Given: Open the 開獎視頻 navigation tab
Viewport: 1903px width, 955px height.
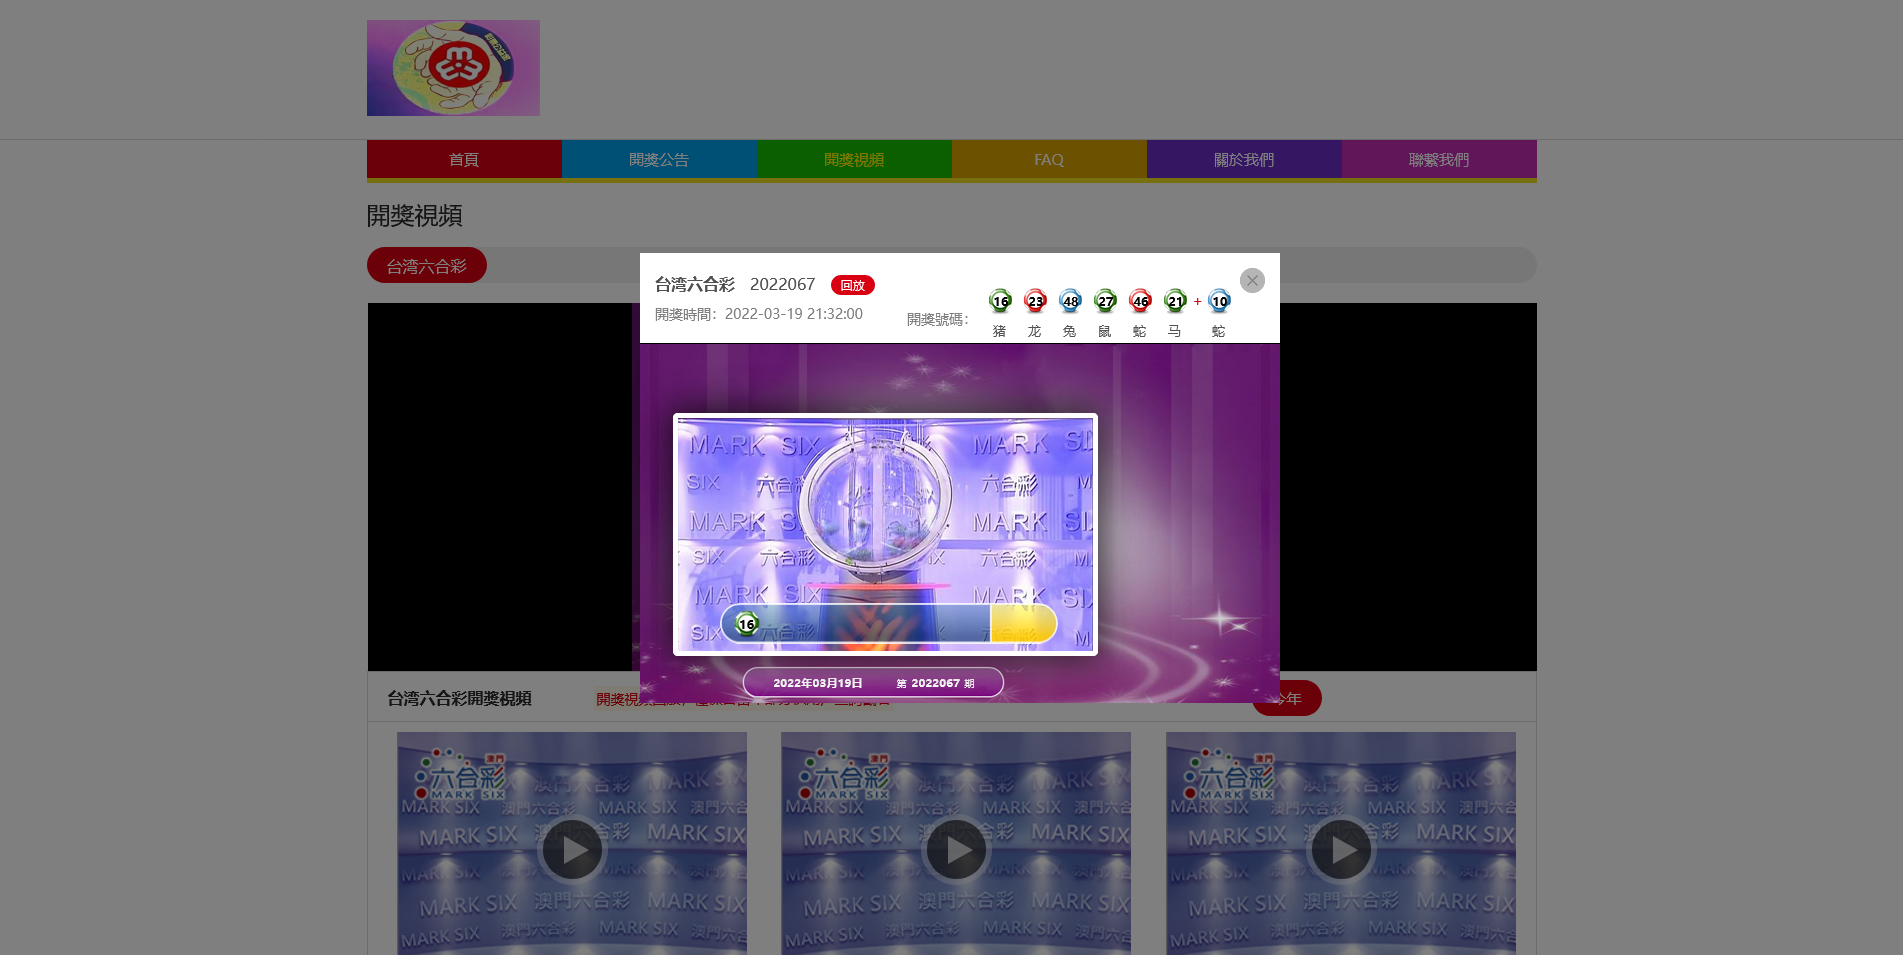Looking at the screenshot, I should coord(854,160).
